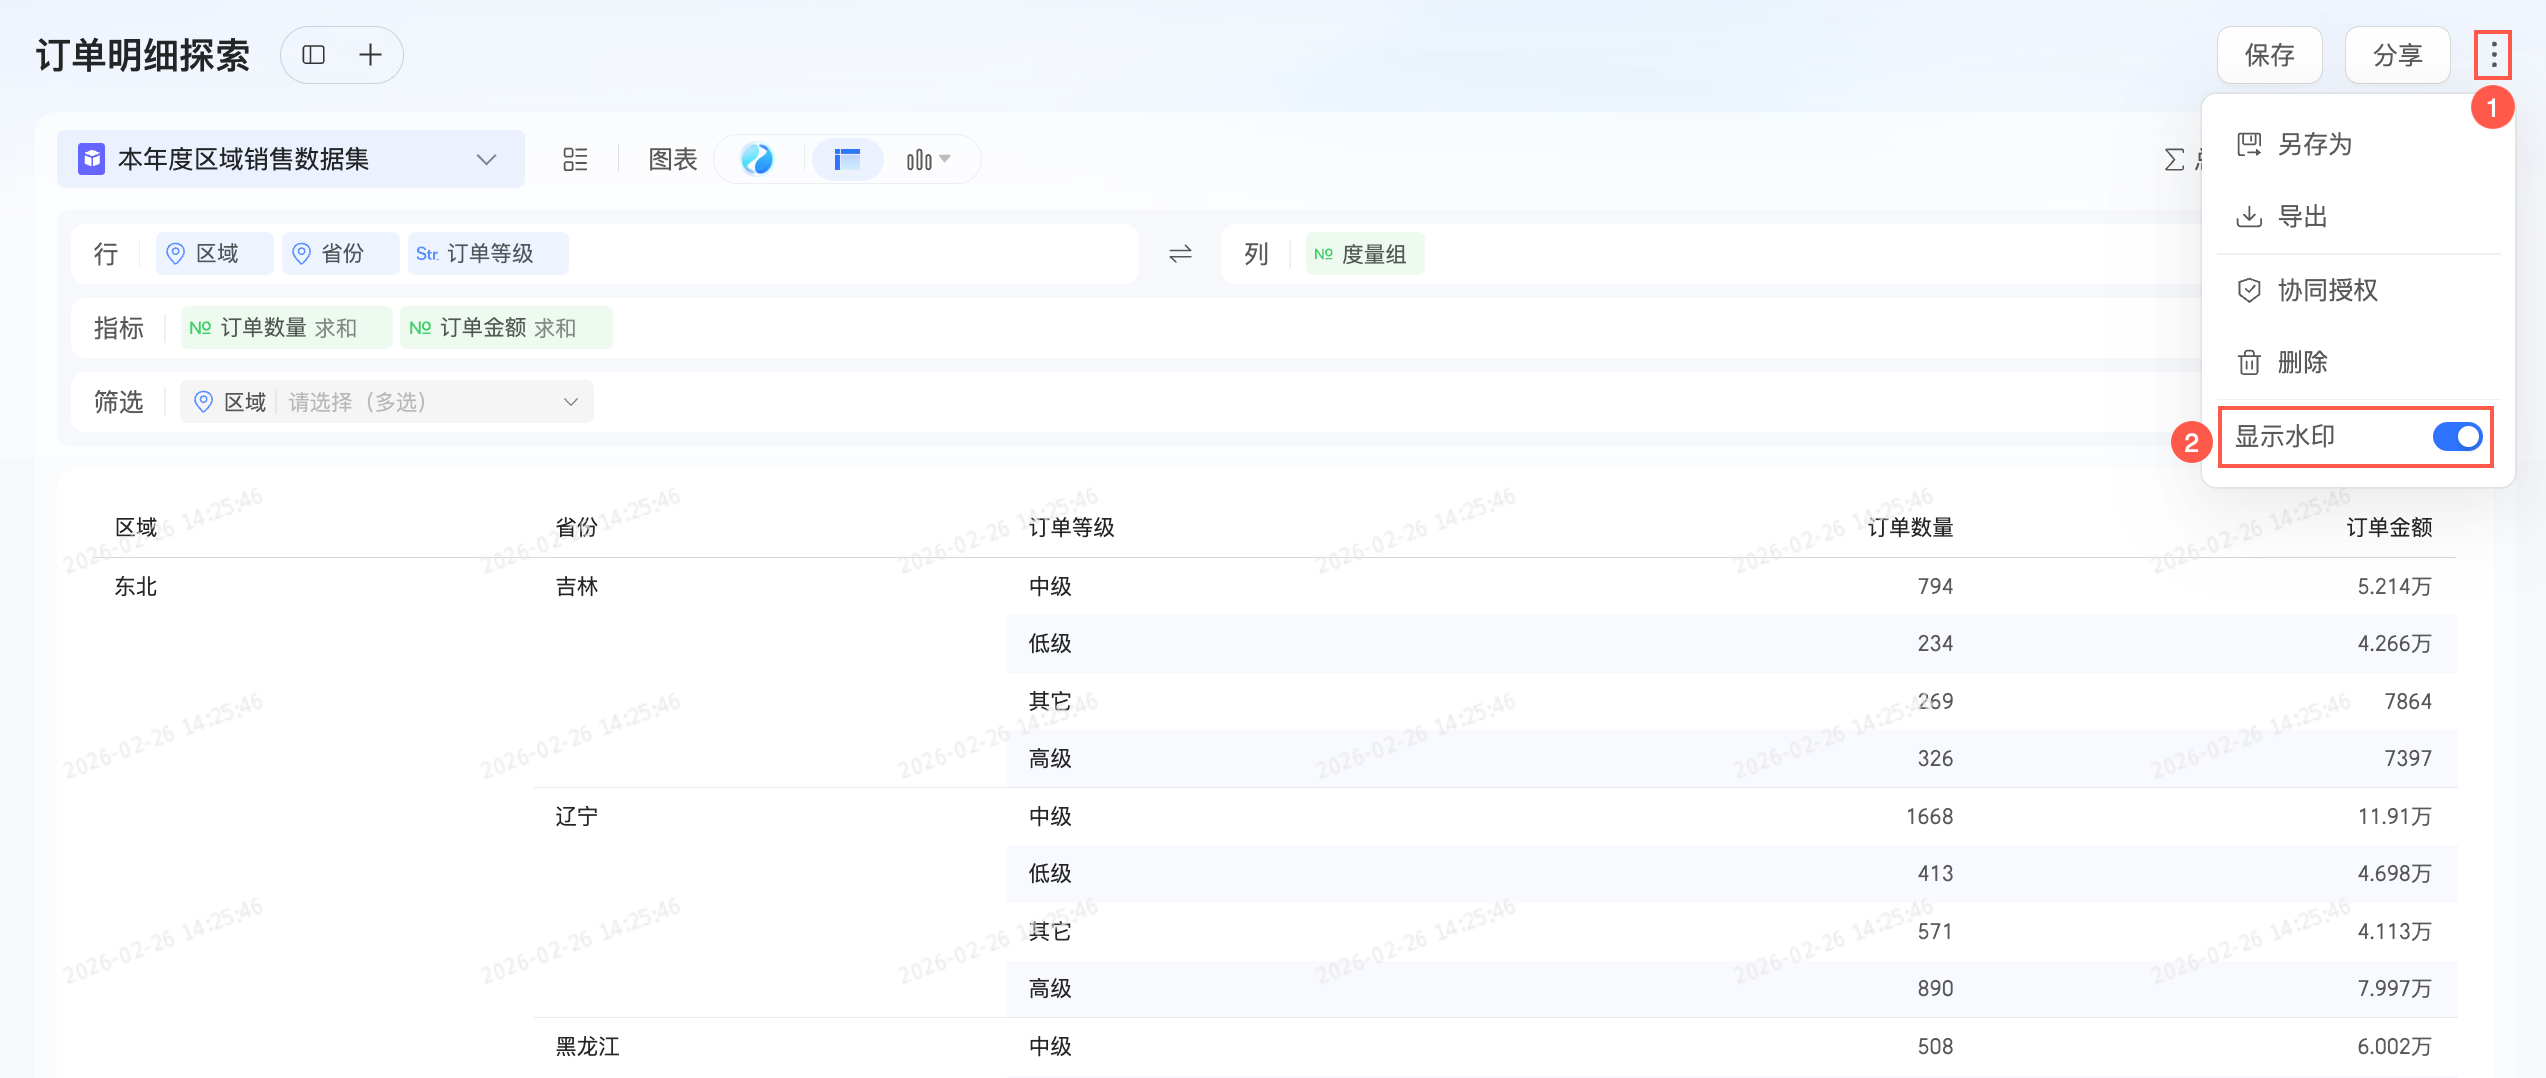Click the order count cell 794

[x=1935, y=587]
